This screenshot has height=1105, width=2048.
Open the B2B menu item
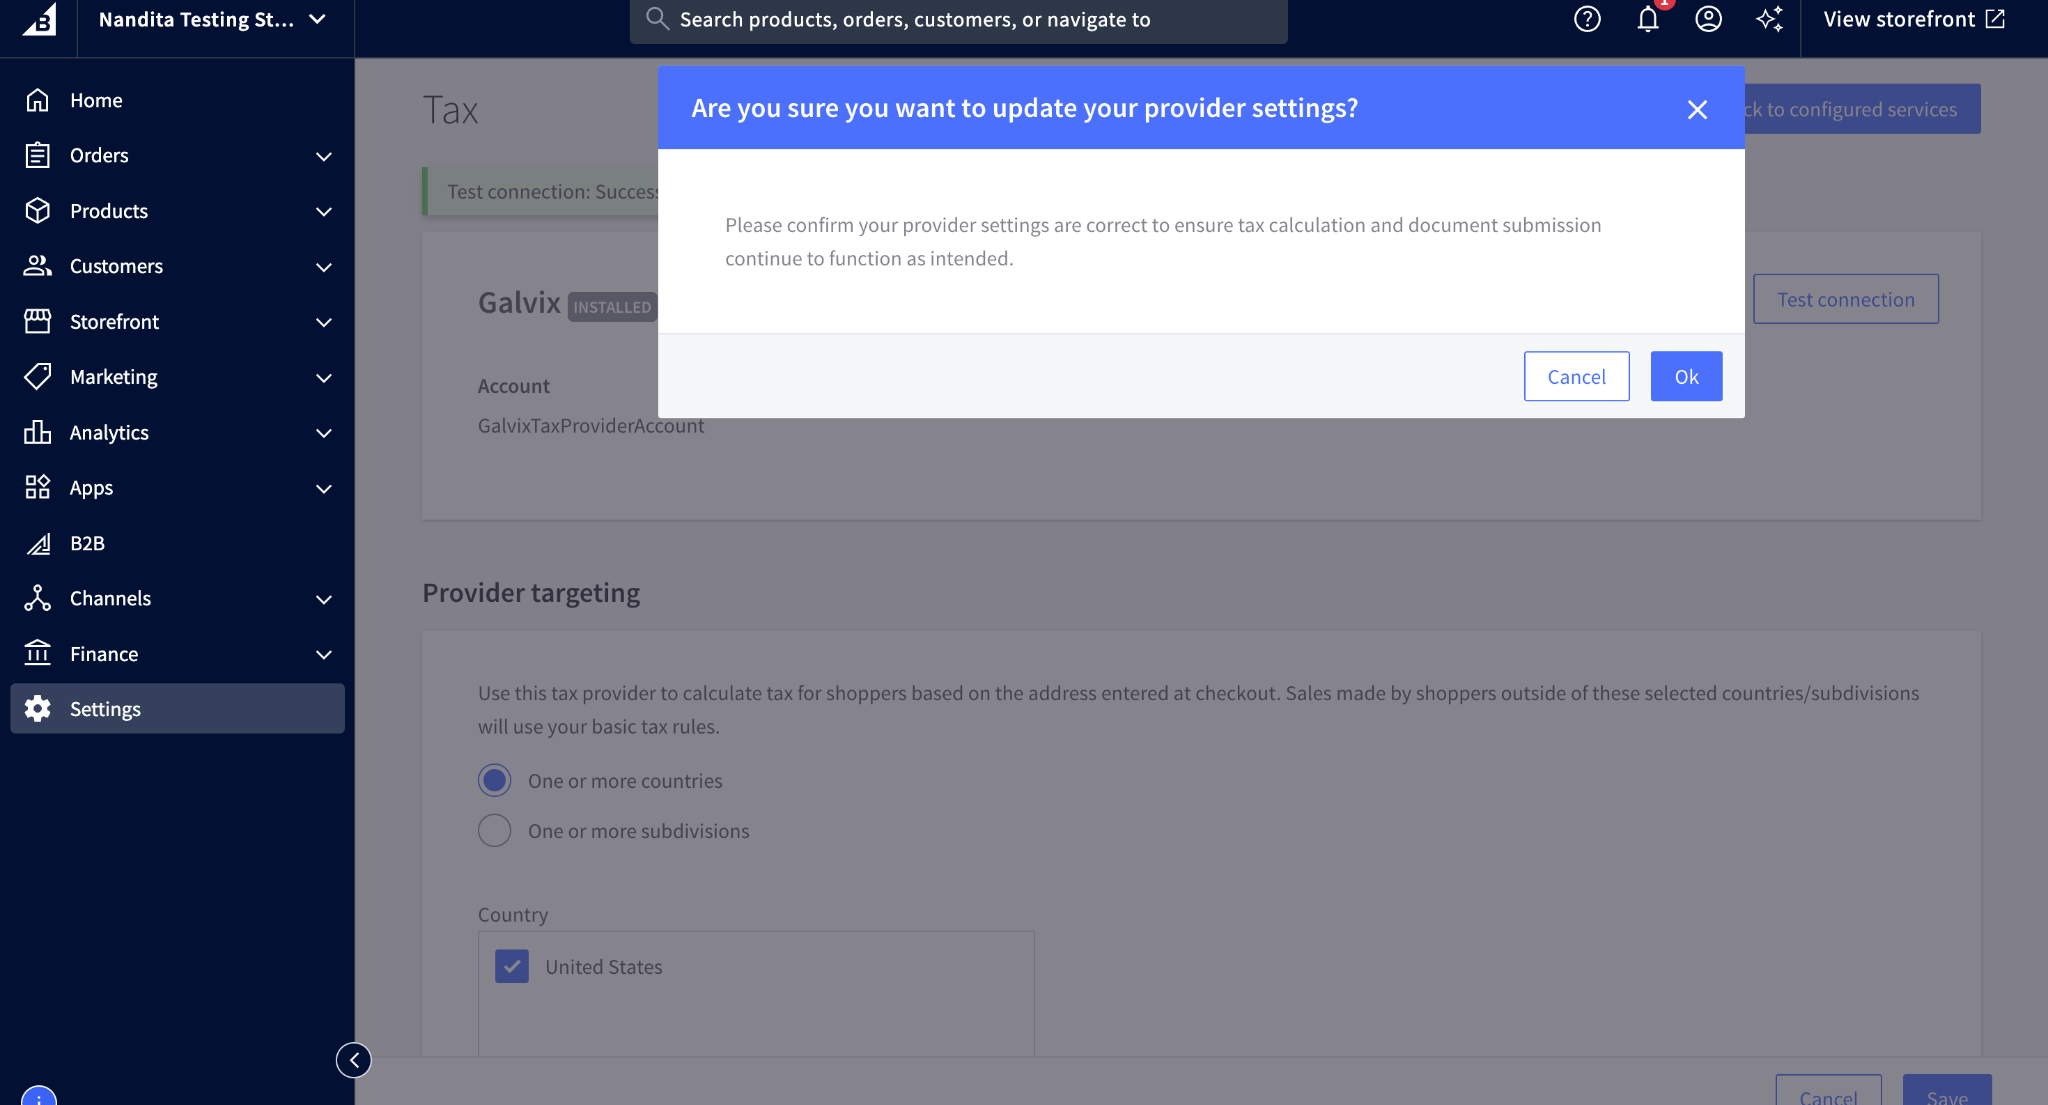click(x=177, y=543)
